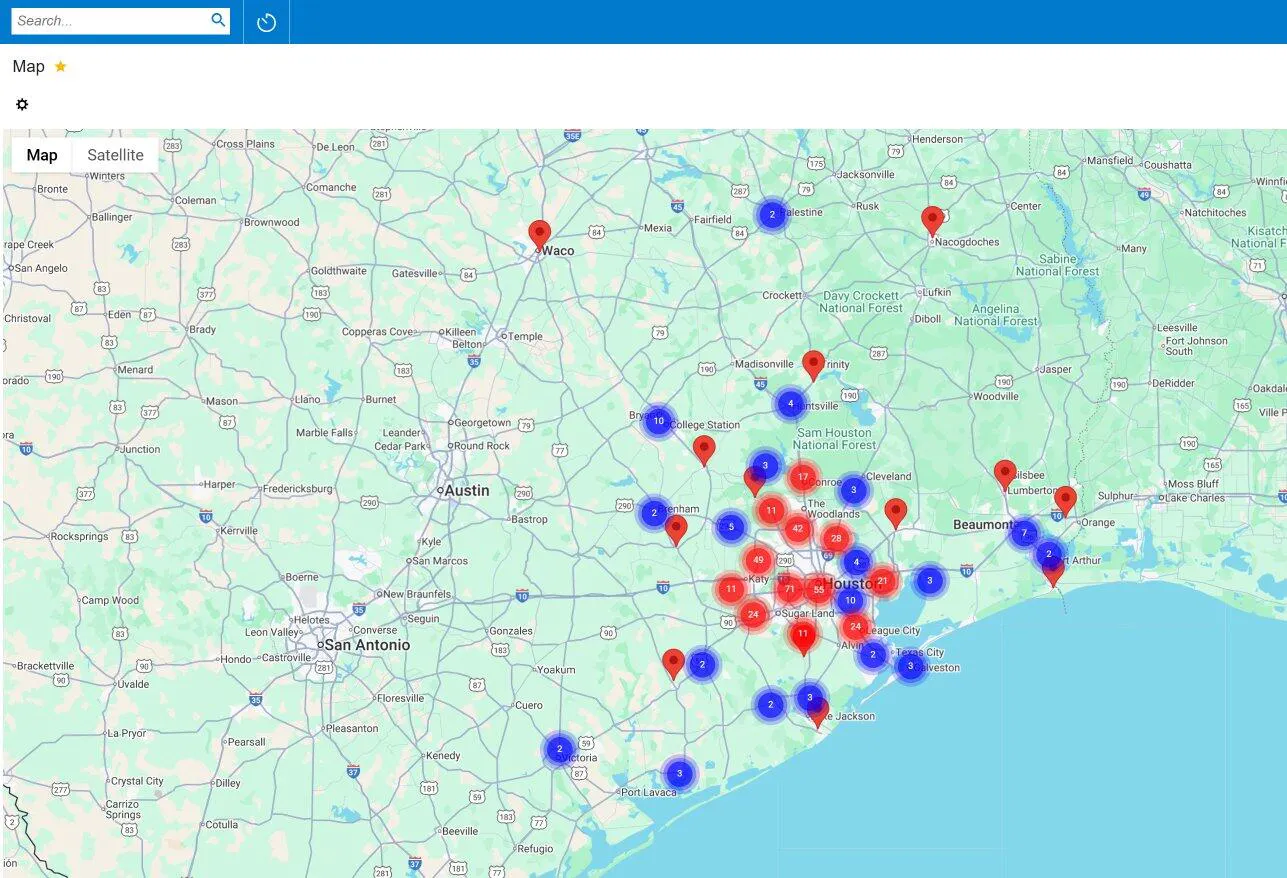This screenshot has width=1287, height=878.
Task: Click the red cluster labeled 42
Action: [x=797, y=528]
